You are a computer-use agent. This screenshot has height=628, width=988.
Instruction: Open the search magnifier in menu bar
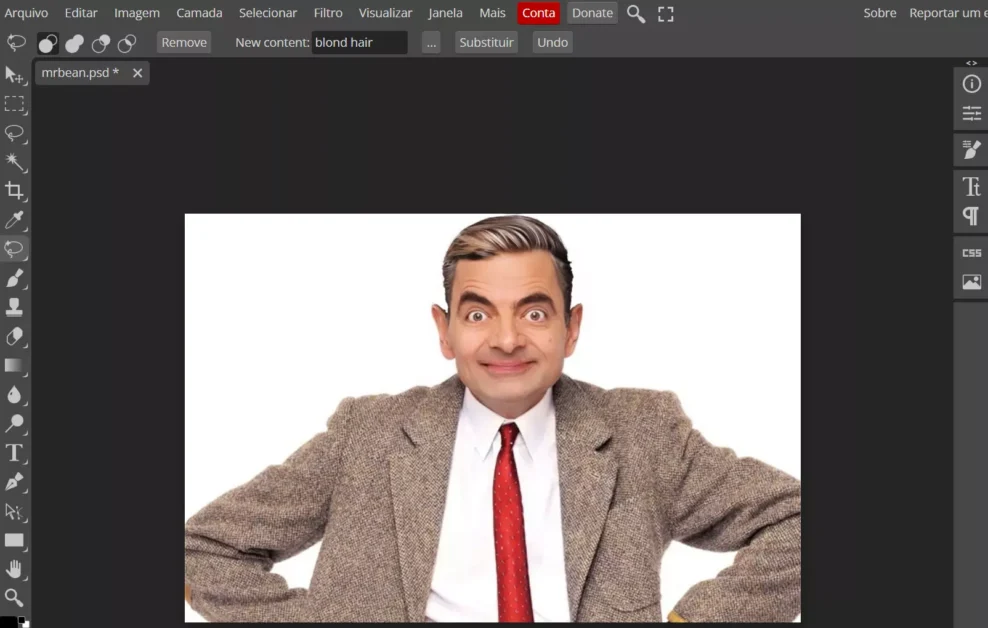tap(636, 13)
